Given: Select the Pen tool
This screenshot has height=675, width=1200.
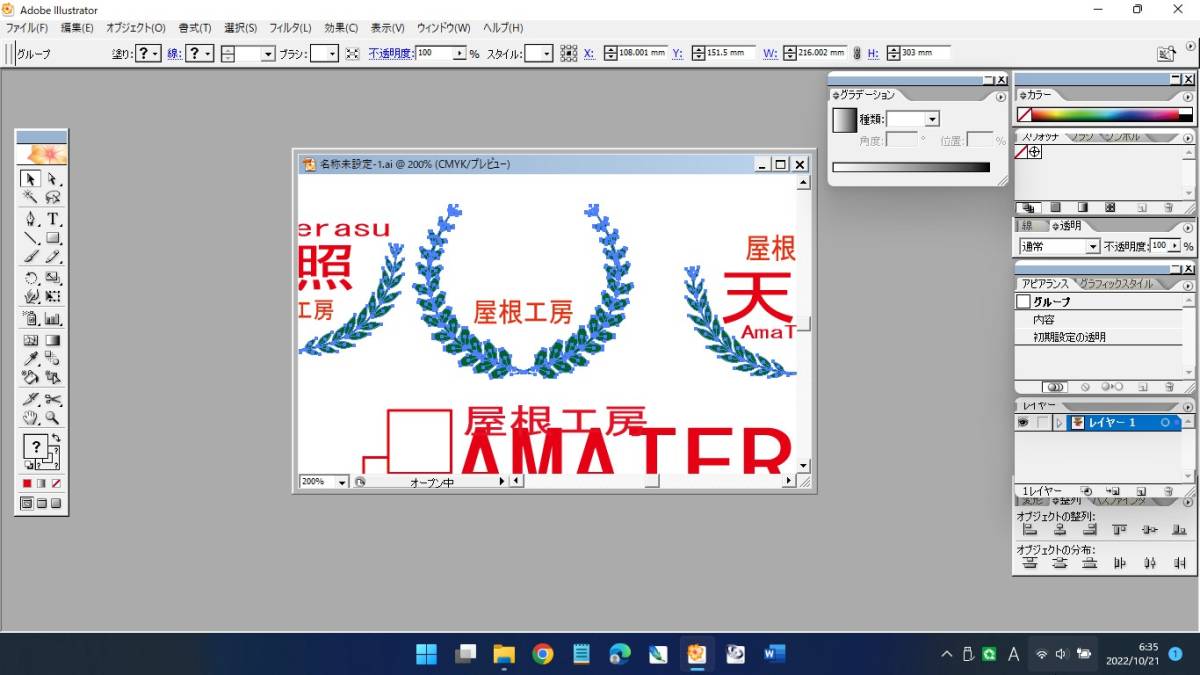Looking at the screenshot, I should point(31,218).
